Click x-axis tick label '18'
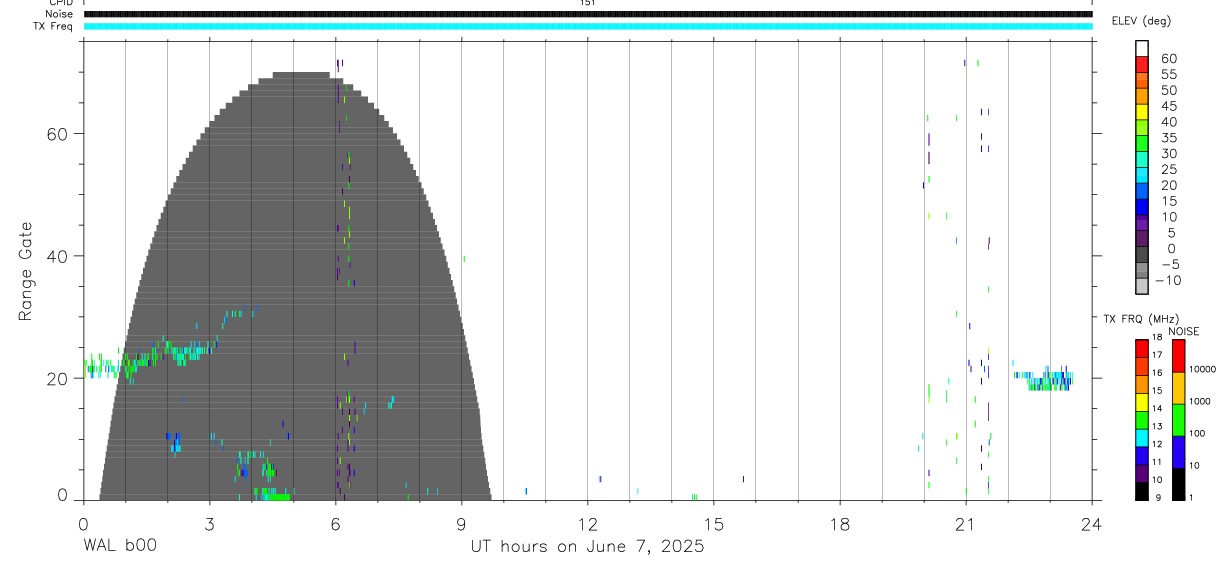This screenshot has height=567, width=1228. pyautogui.click(x=840, y=523)
